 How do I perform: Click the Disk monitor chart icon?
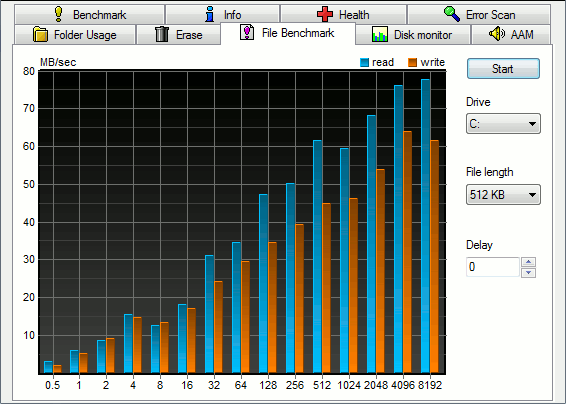click(x=380, y=34)
